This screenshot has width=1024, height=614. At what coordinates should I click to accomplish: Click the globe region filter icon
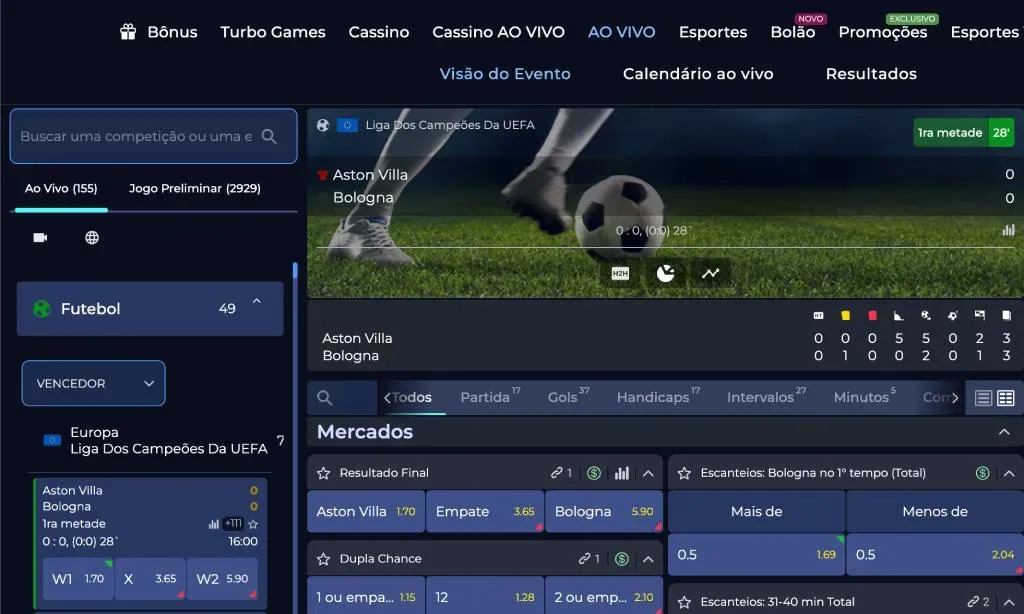click(x=92, y=238)
